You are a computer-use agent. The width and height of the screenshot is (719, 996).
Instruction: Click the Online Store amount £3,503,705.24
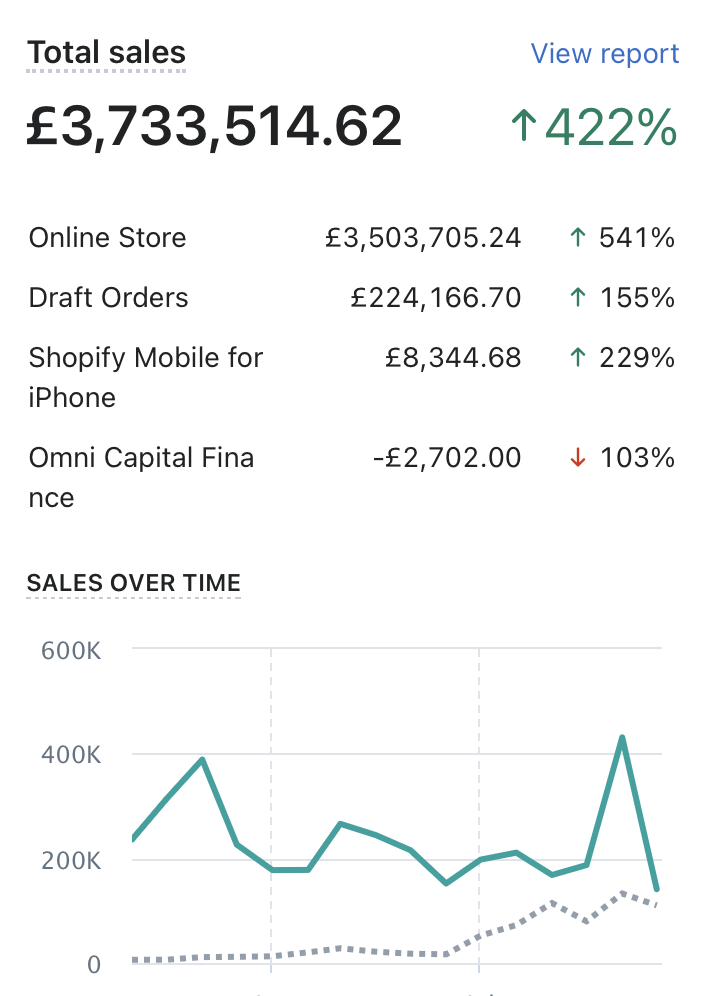(x=423, y=238)
